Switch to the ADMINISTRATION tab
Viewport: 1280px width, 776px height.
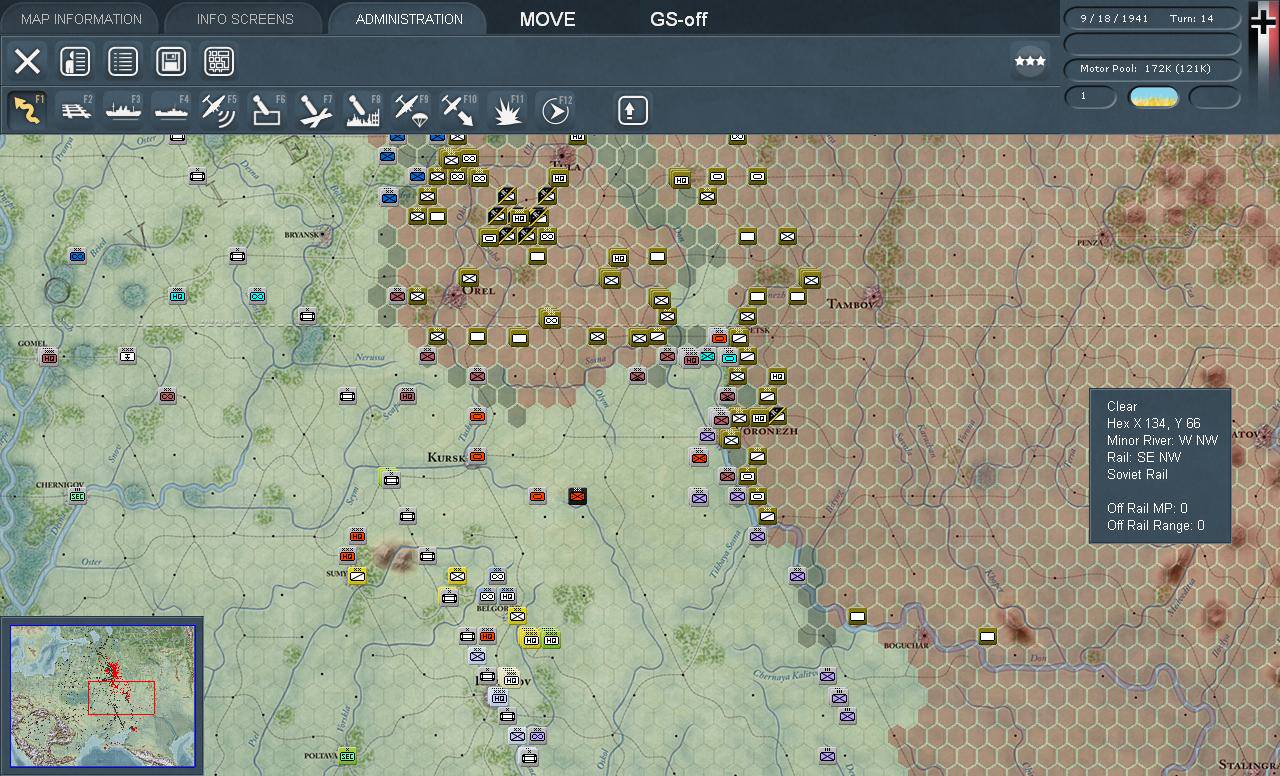tap(409, 19)
